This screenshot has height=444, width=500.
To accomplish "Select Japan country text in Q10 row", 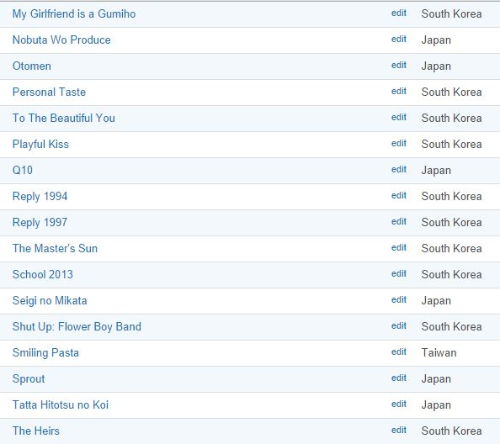I will (x=436, y=170).
